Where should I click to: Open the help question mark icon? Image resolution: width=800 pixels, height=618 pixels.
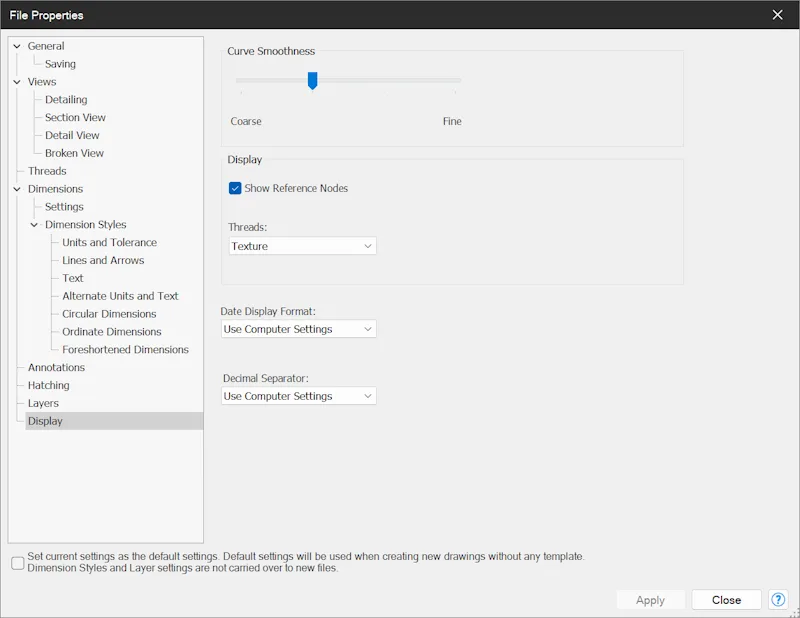pos(778,600)
